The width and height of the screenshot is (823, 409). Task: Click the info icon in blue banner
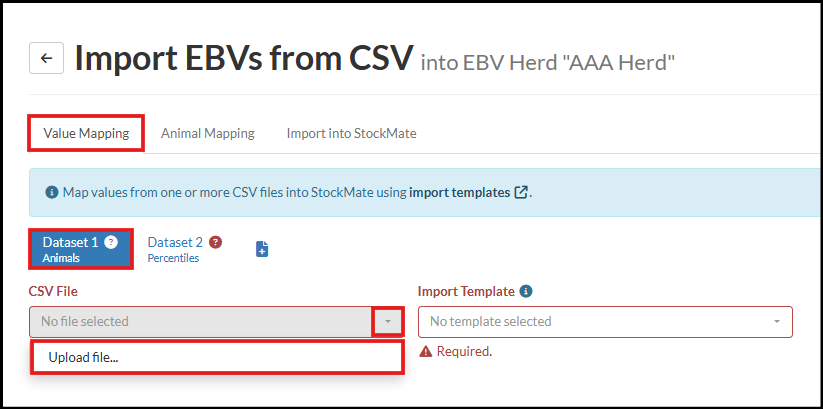(52, 192)
